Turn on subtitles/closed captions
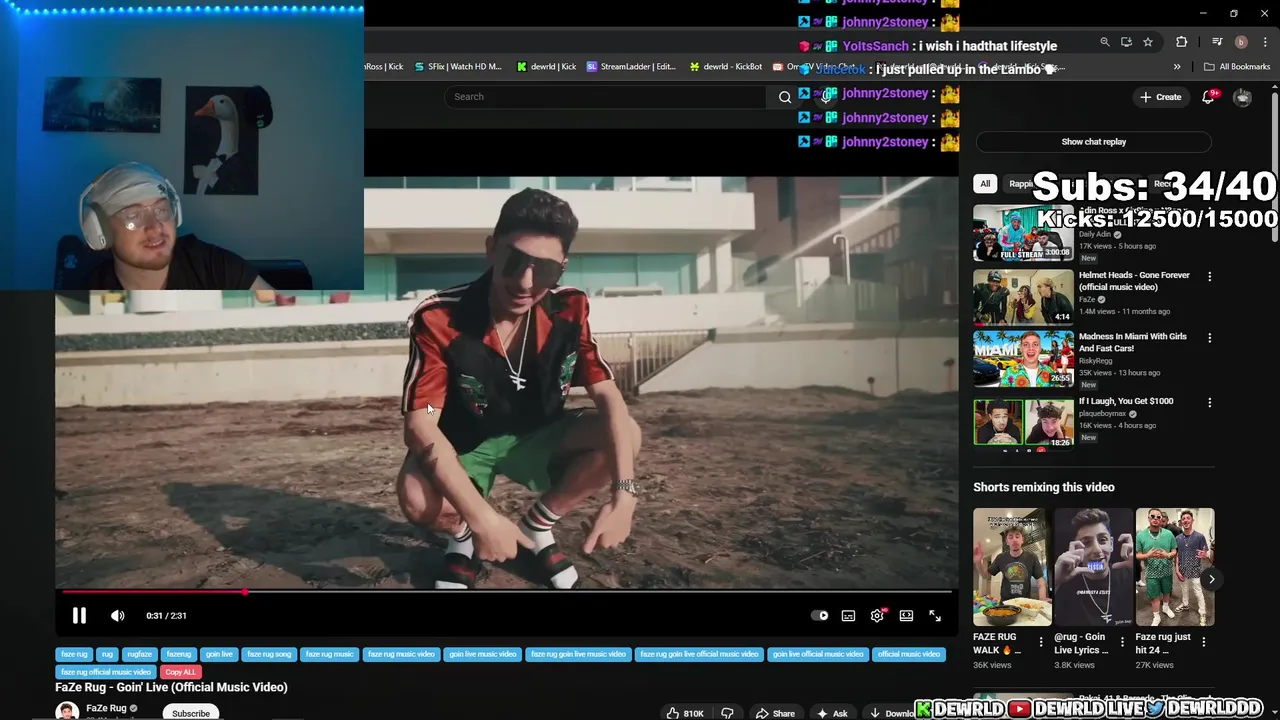Image resolution: width=1280 pixels, height=720 pixels. coord(848,616)
